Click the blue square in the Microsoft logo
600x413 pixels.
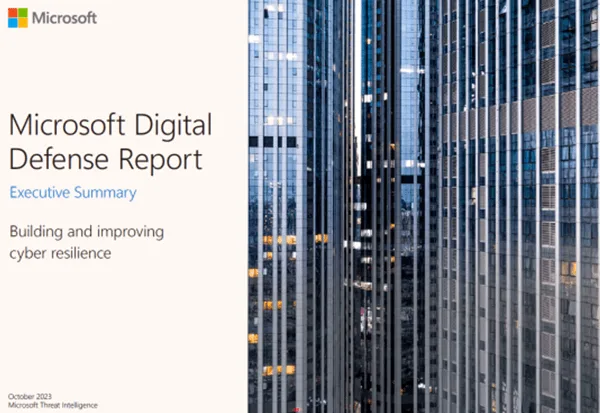(x=13, y=24)
